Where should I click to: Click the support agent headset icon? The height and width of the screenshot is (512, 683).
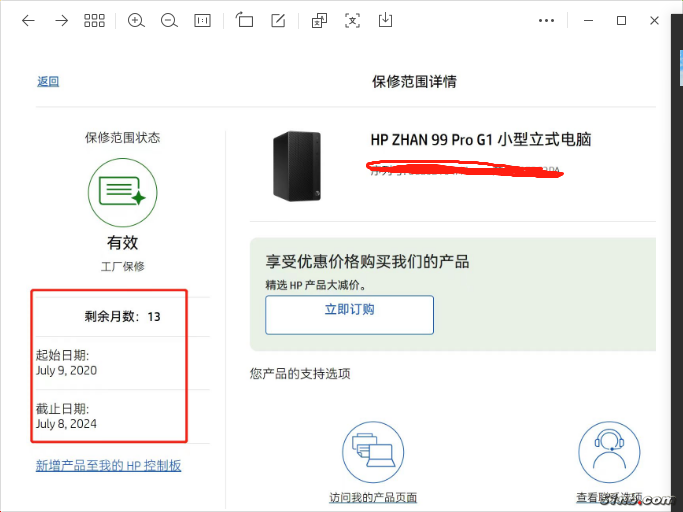click(609, 452)
